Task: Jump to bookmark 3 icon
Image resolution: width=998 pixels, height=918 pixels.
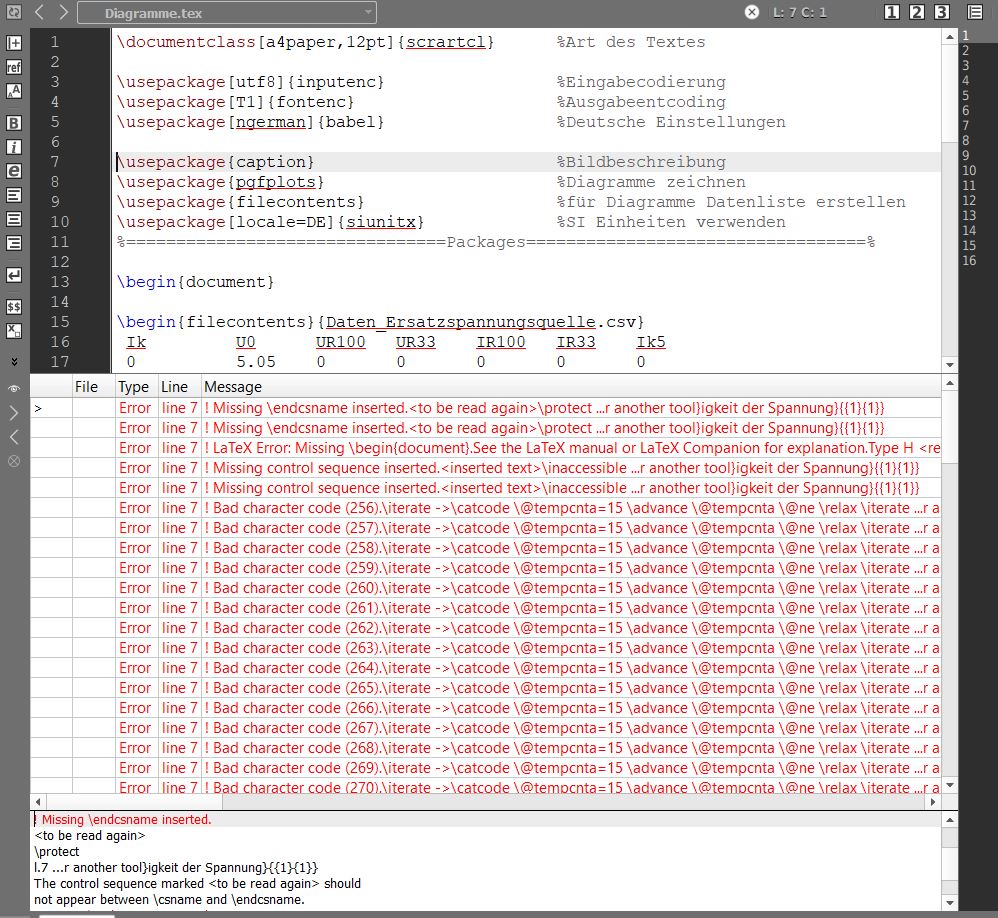Action: click(x=941, y=12)
